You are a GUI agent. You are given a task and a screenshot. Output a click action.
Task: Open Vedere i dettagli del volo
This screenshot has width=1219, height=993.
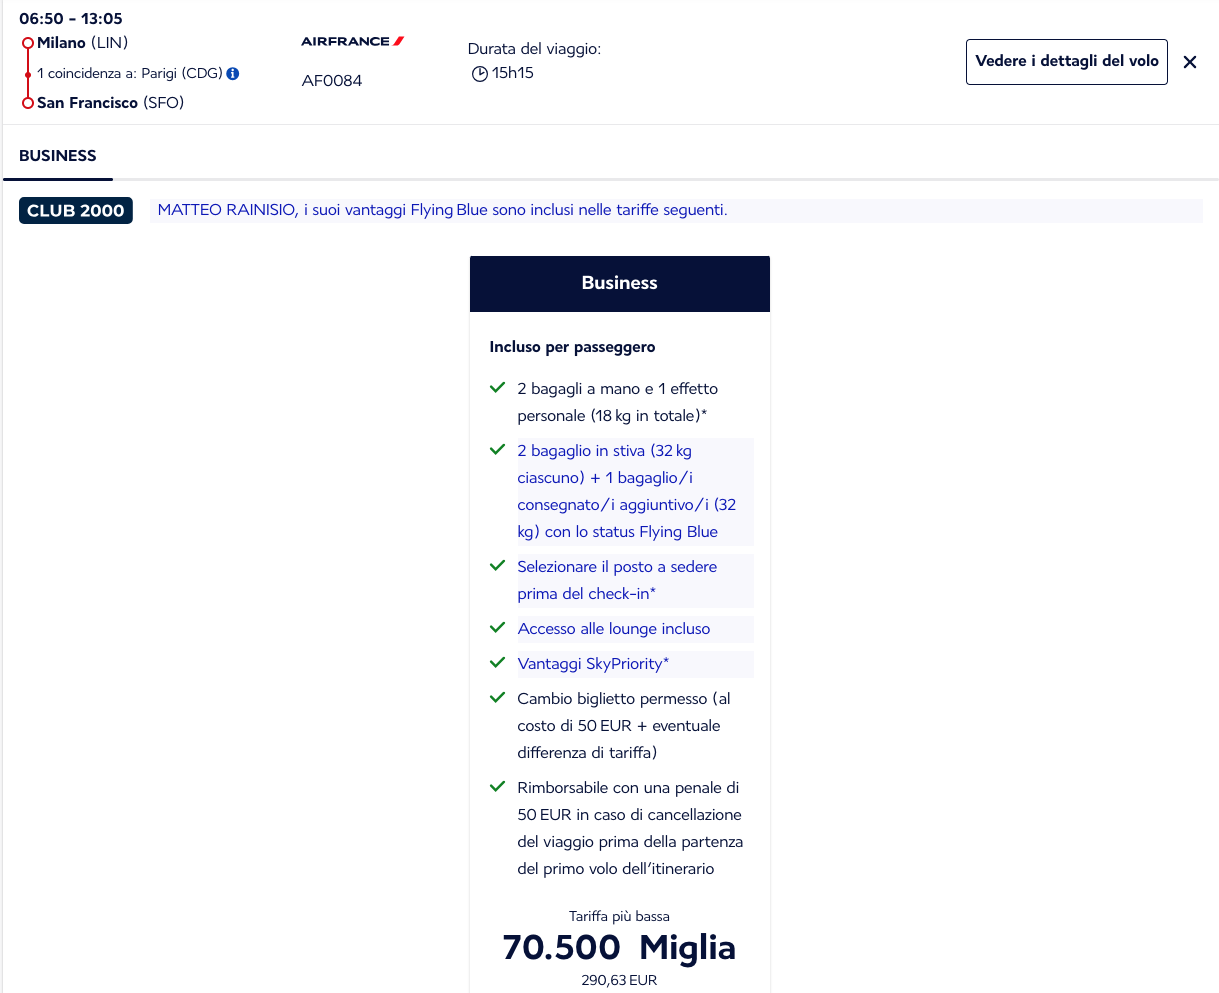1067,62
